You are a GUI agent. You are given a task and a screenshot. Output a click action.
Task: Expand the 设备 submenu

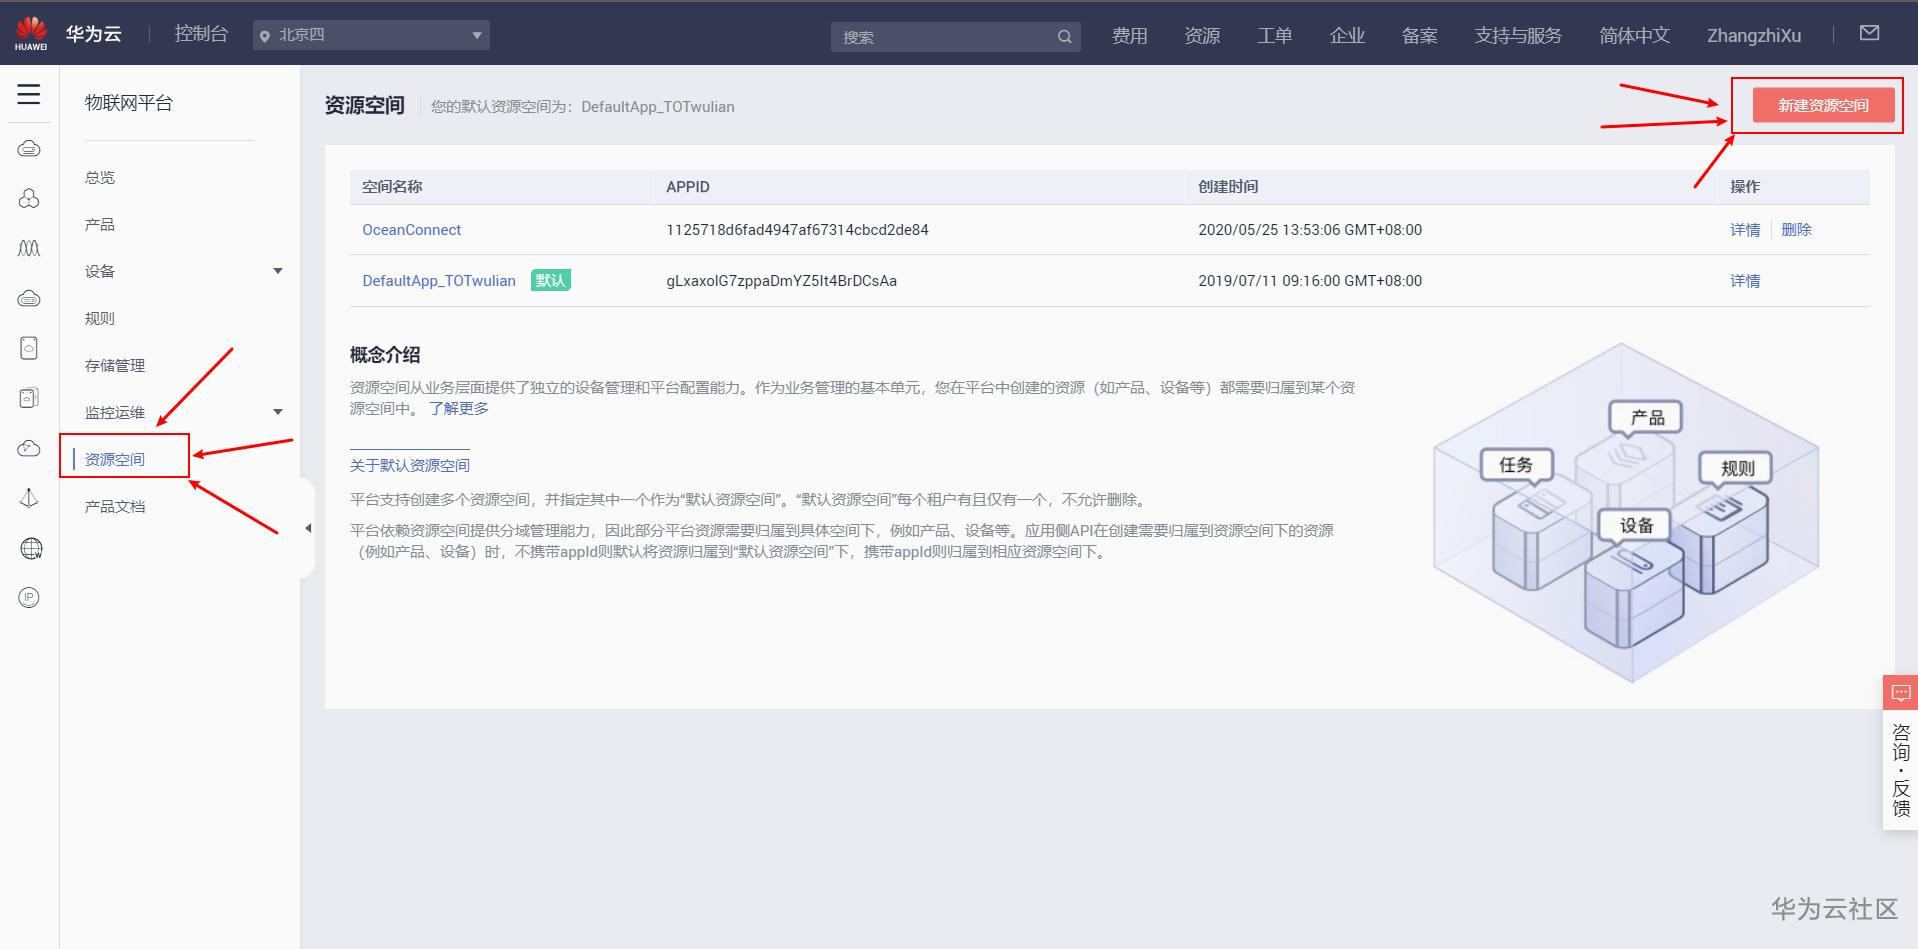[x=278, y=271]
